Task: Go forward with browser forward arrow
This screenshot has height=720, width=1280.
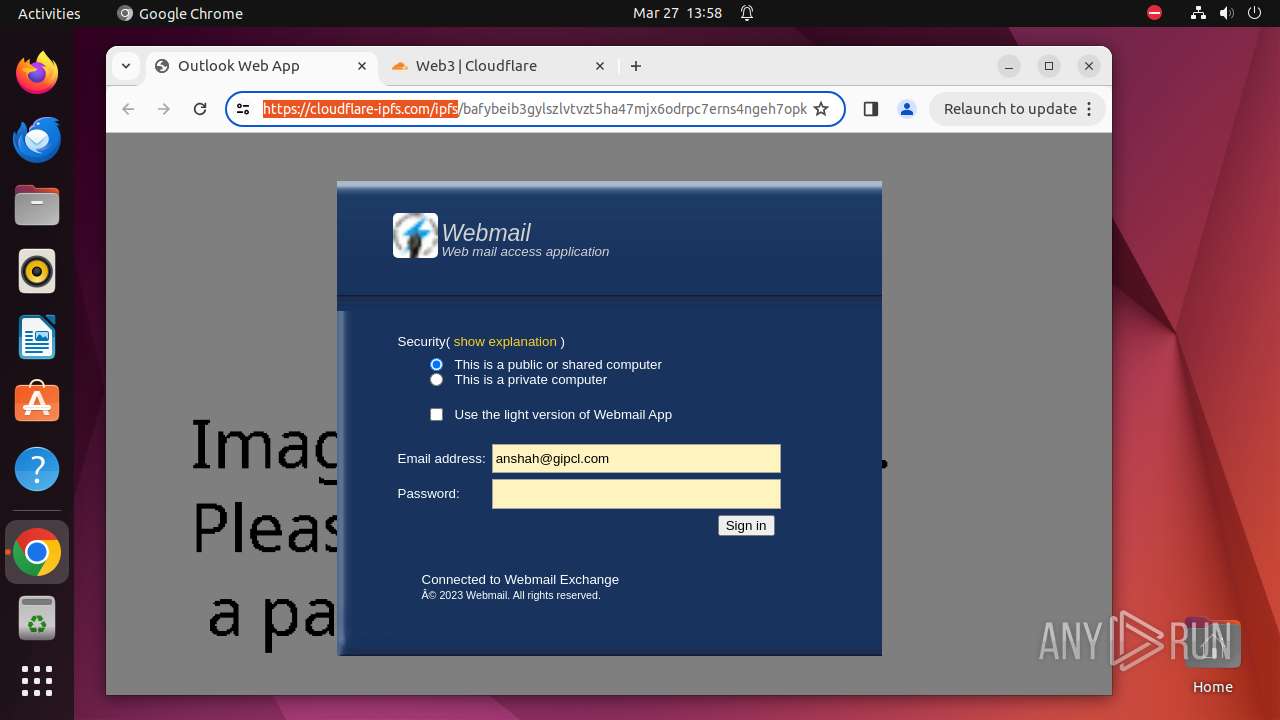Action: (164, 109)
